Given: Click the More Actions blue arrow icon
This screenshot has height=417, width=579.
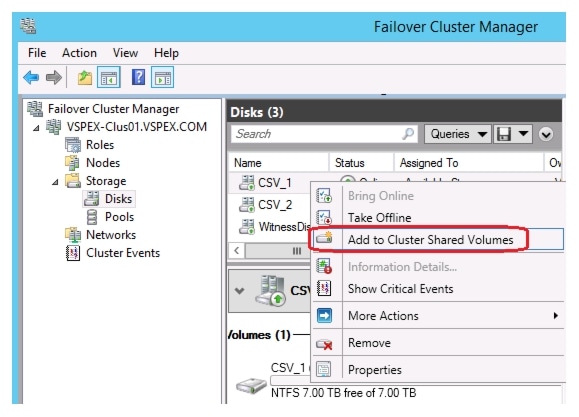Looking at the screenshot, I should (324, 316).
